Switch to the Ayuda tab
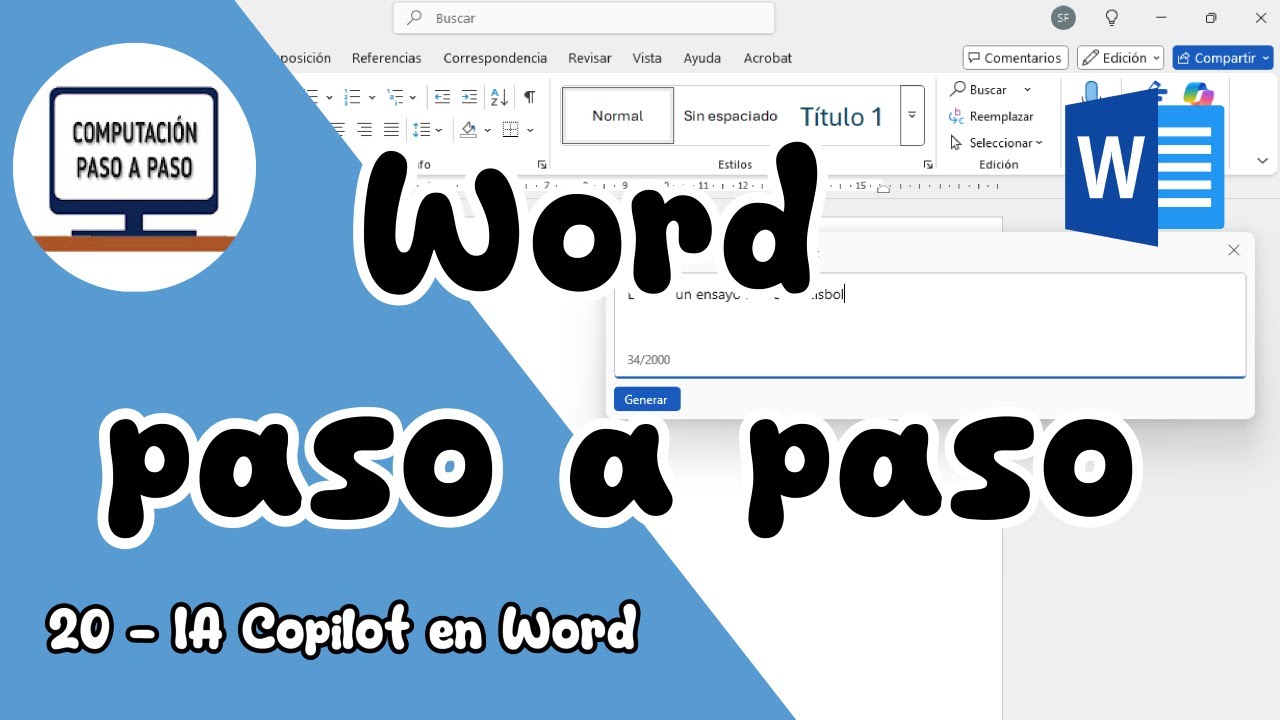The width and height of the screenshot is (1280, 720). click(702, 58)
